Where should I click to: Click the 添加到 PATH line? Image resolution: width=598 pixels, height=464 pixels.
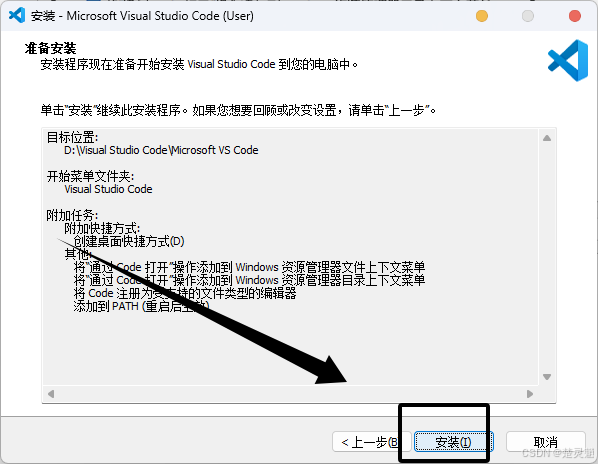141,306
